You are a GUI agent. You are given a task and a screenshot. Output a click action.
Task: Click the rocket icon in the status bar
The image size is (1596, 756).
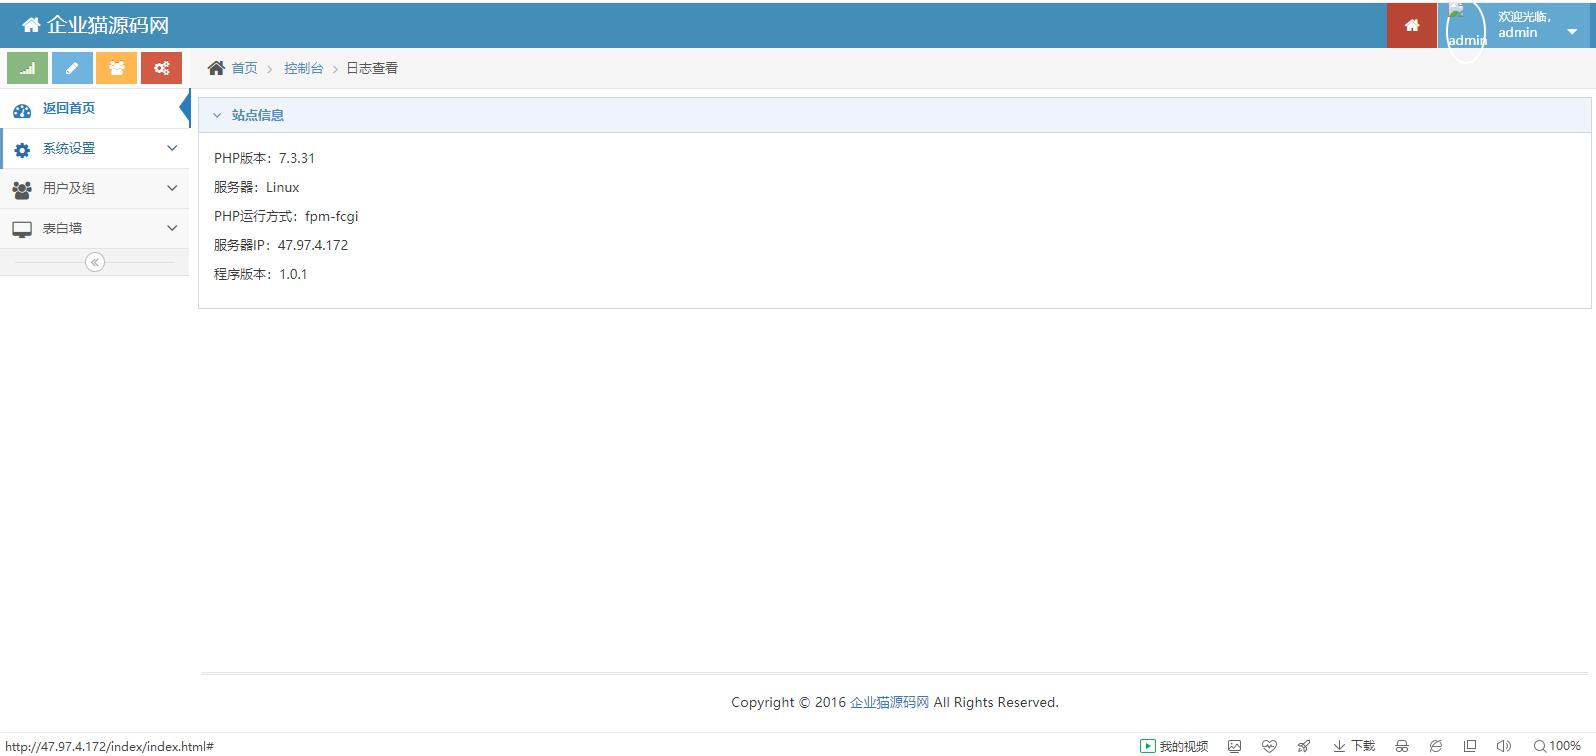(1304, 746)
